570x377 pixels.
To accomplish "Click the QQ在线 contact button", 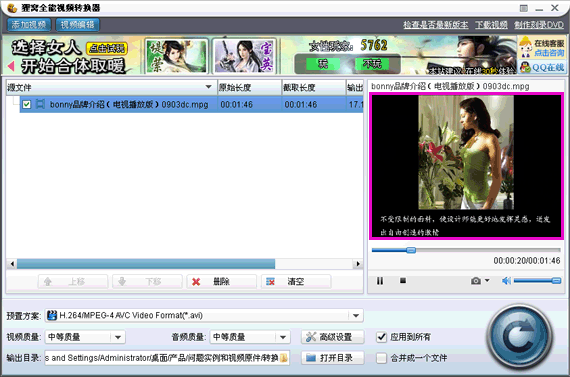I will click(x=542, y=67).
